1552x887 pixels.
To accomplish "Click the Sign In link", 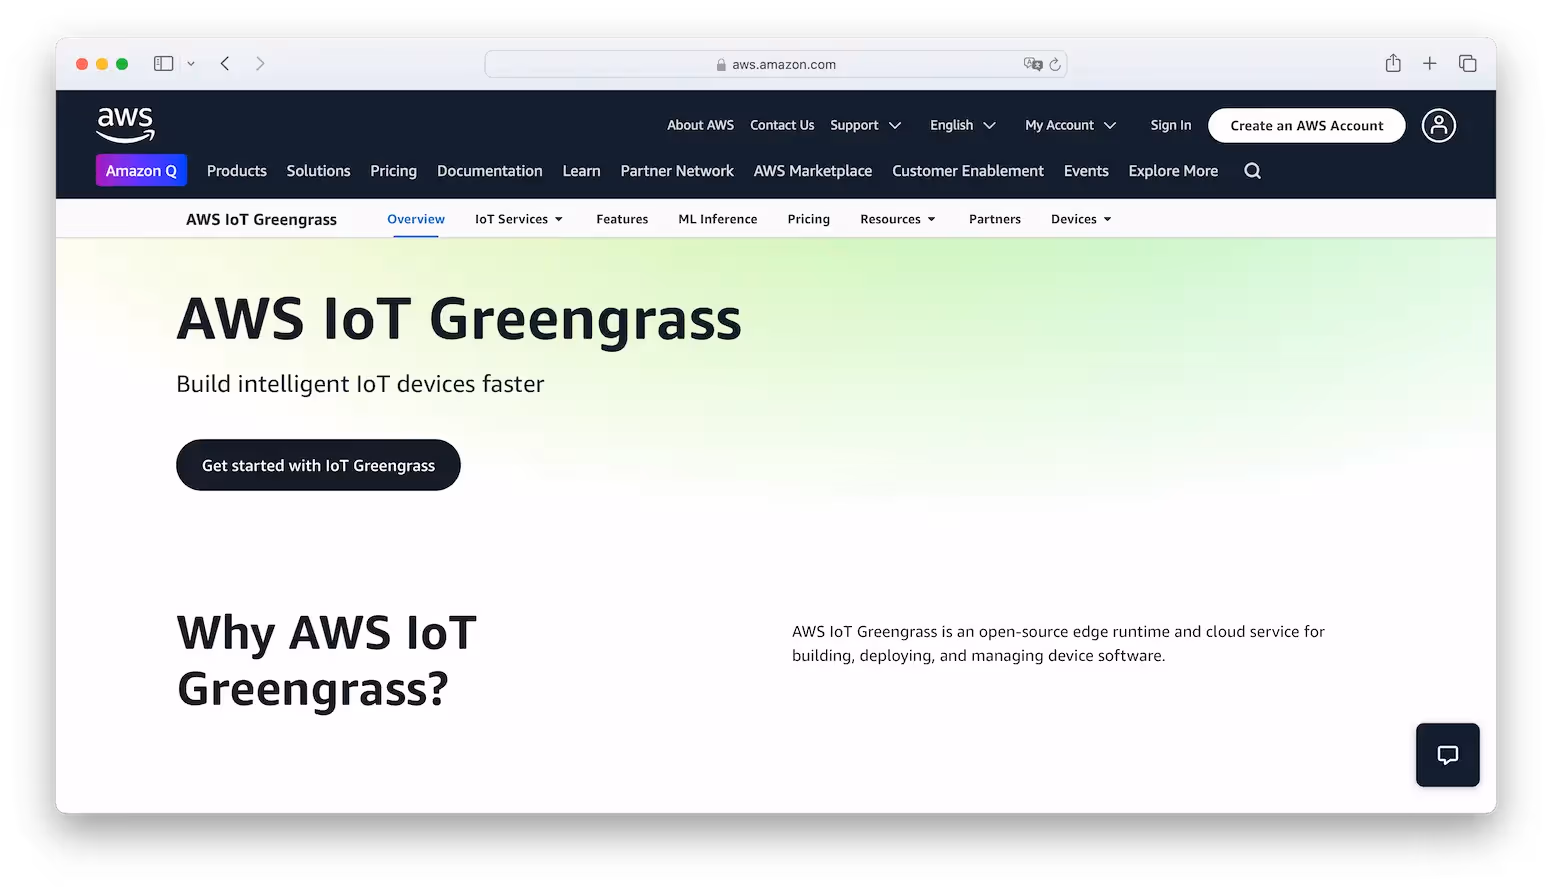I will click(1171, 125).
